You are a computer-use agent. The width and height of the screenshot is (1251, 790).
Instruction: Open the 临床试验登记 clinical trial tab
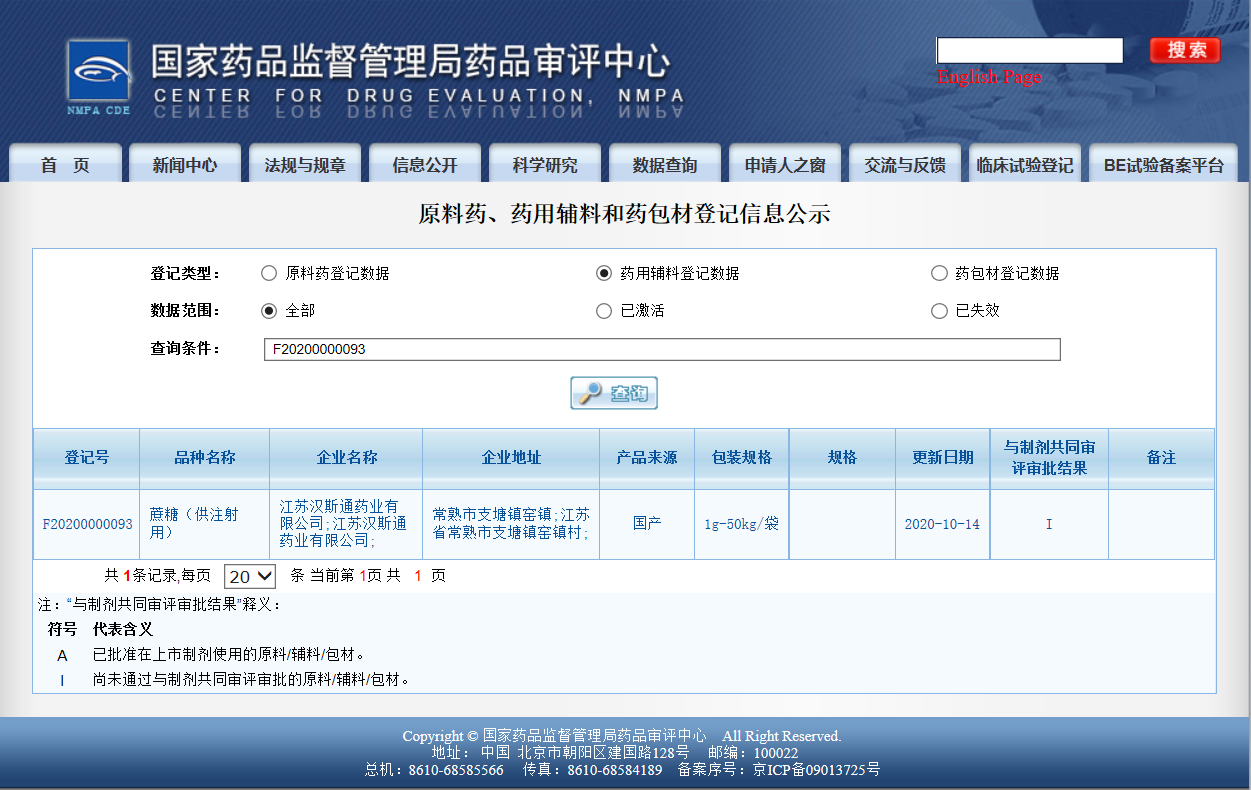click(1024, 163)
